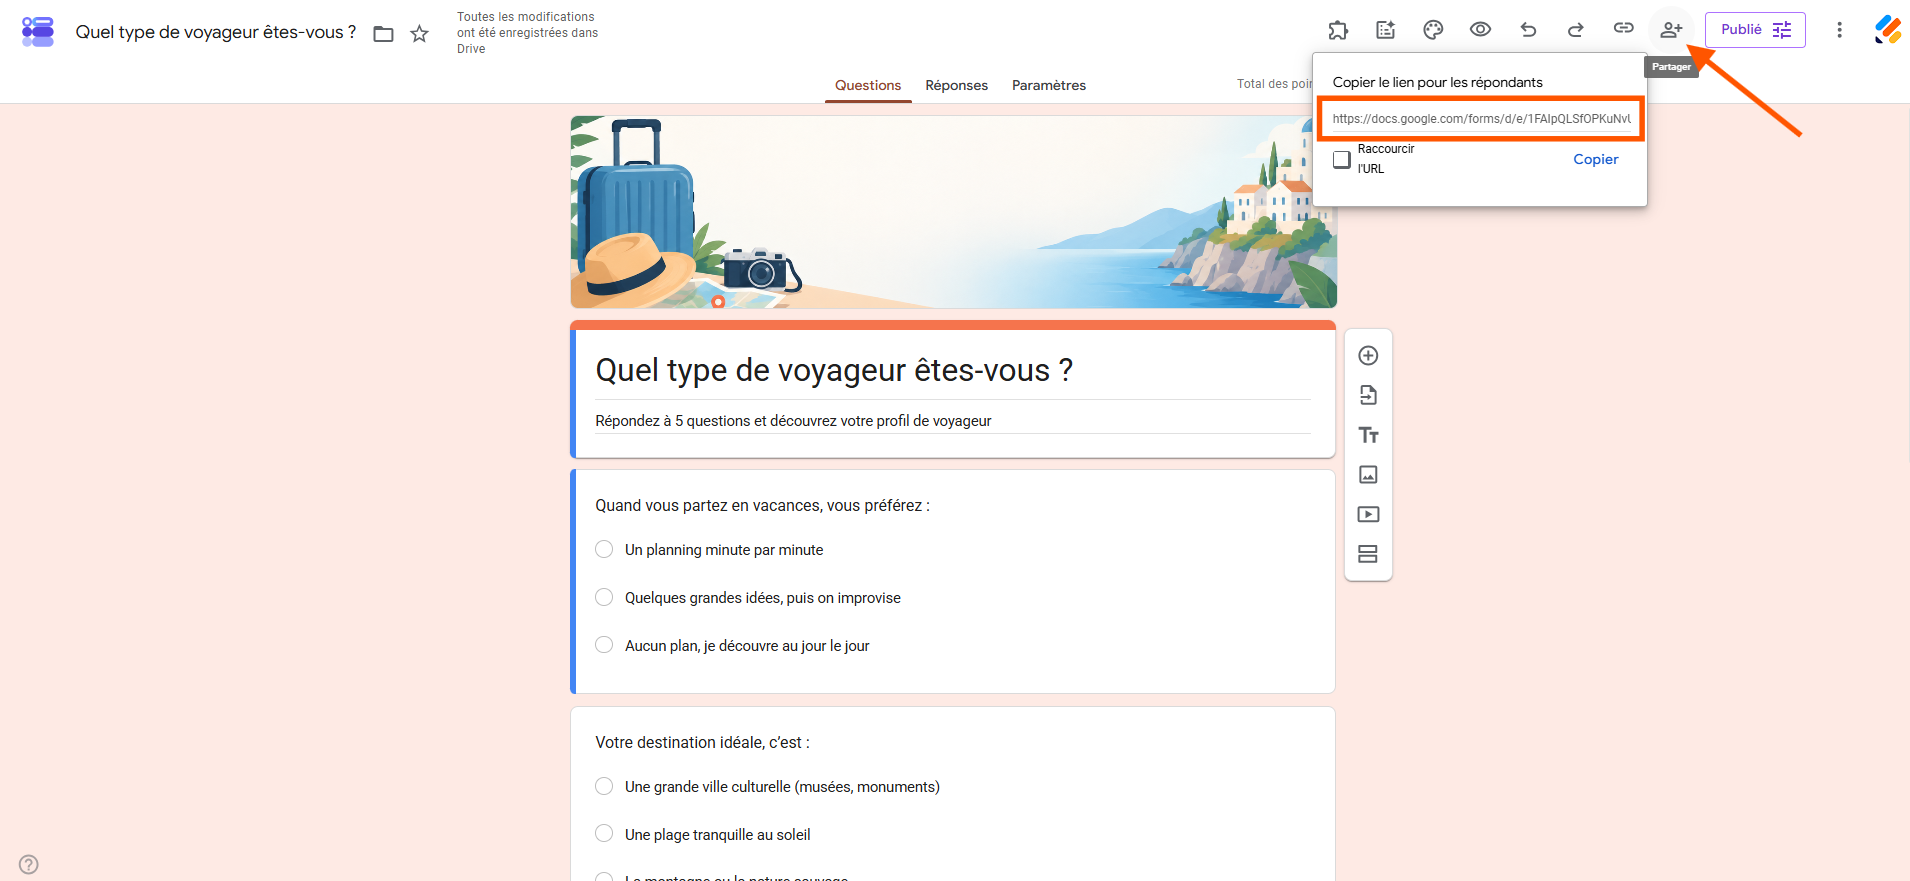Viewport: 1910px width, 881px height.
Task: Add a new question
Action: point(1368,356)
